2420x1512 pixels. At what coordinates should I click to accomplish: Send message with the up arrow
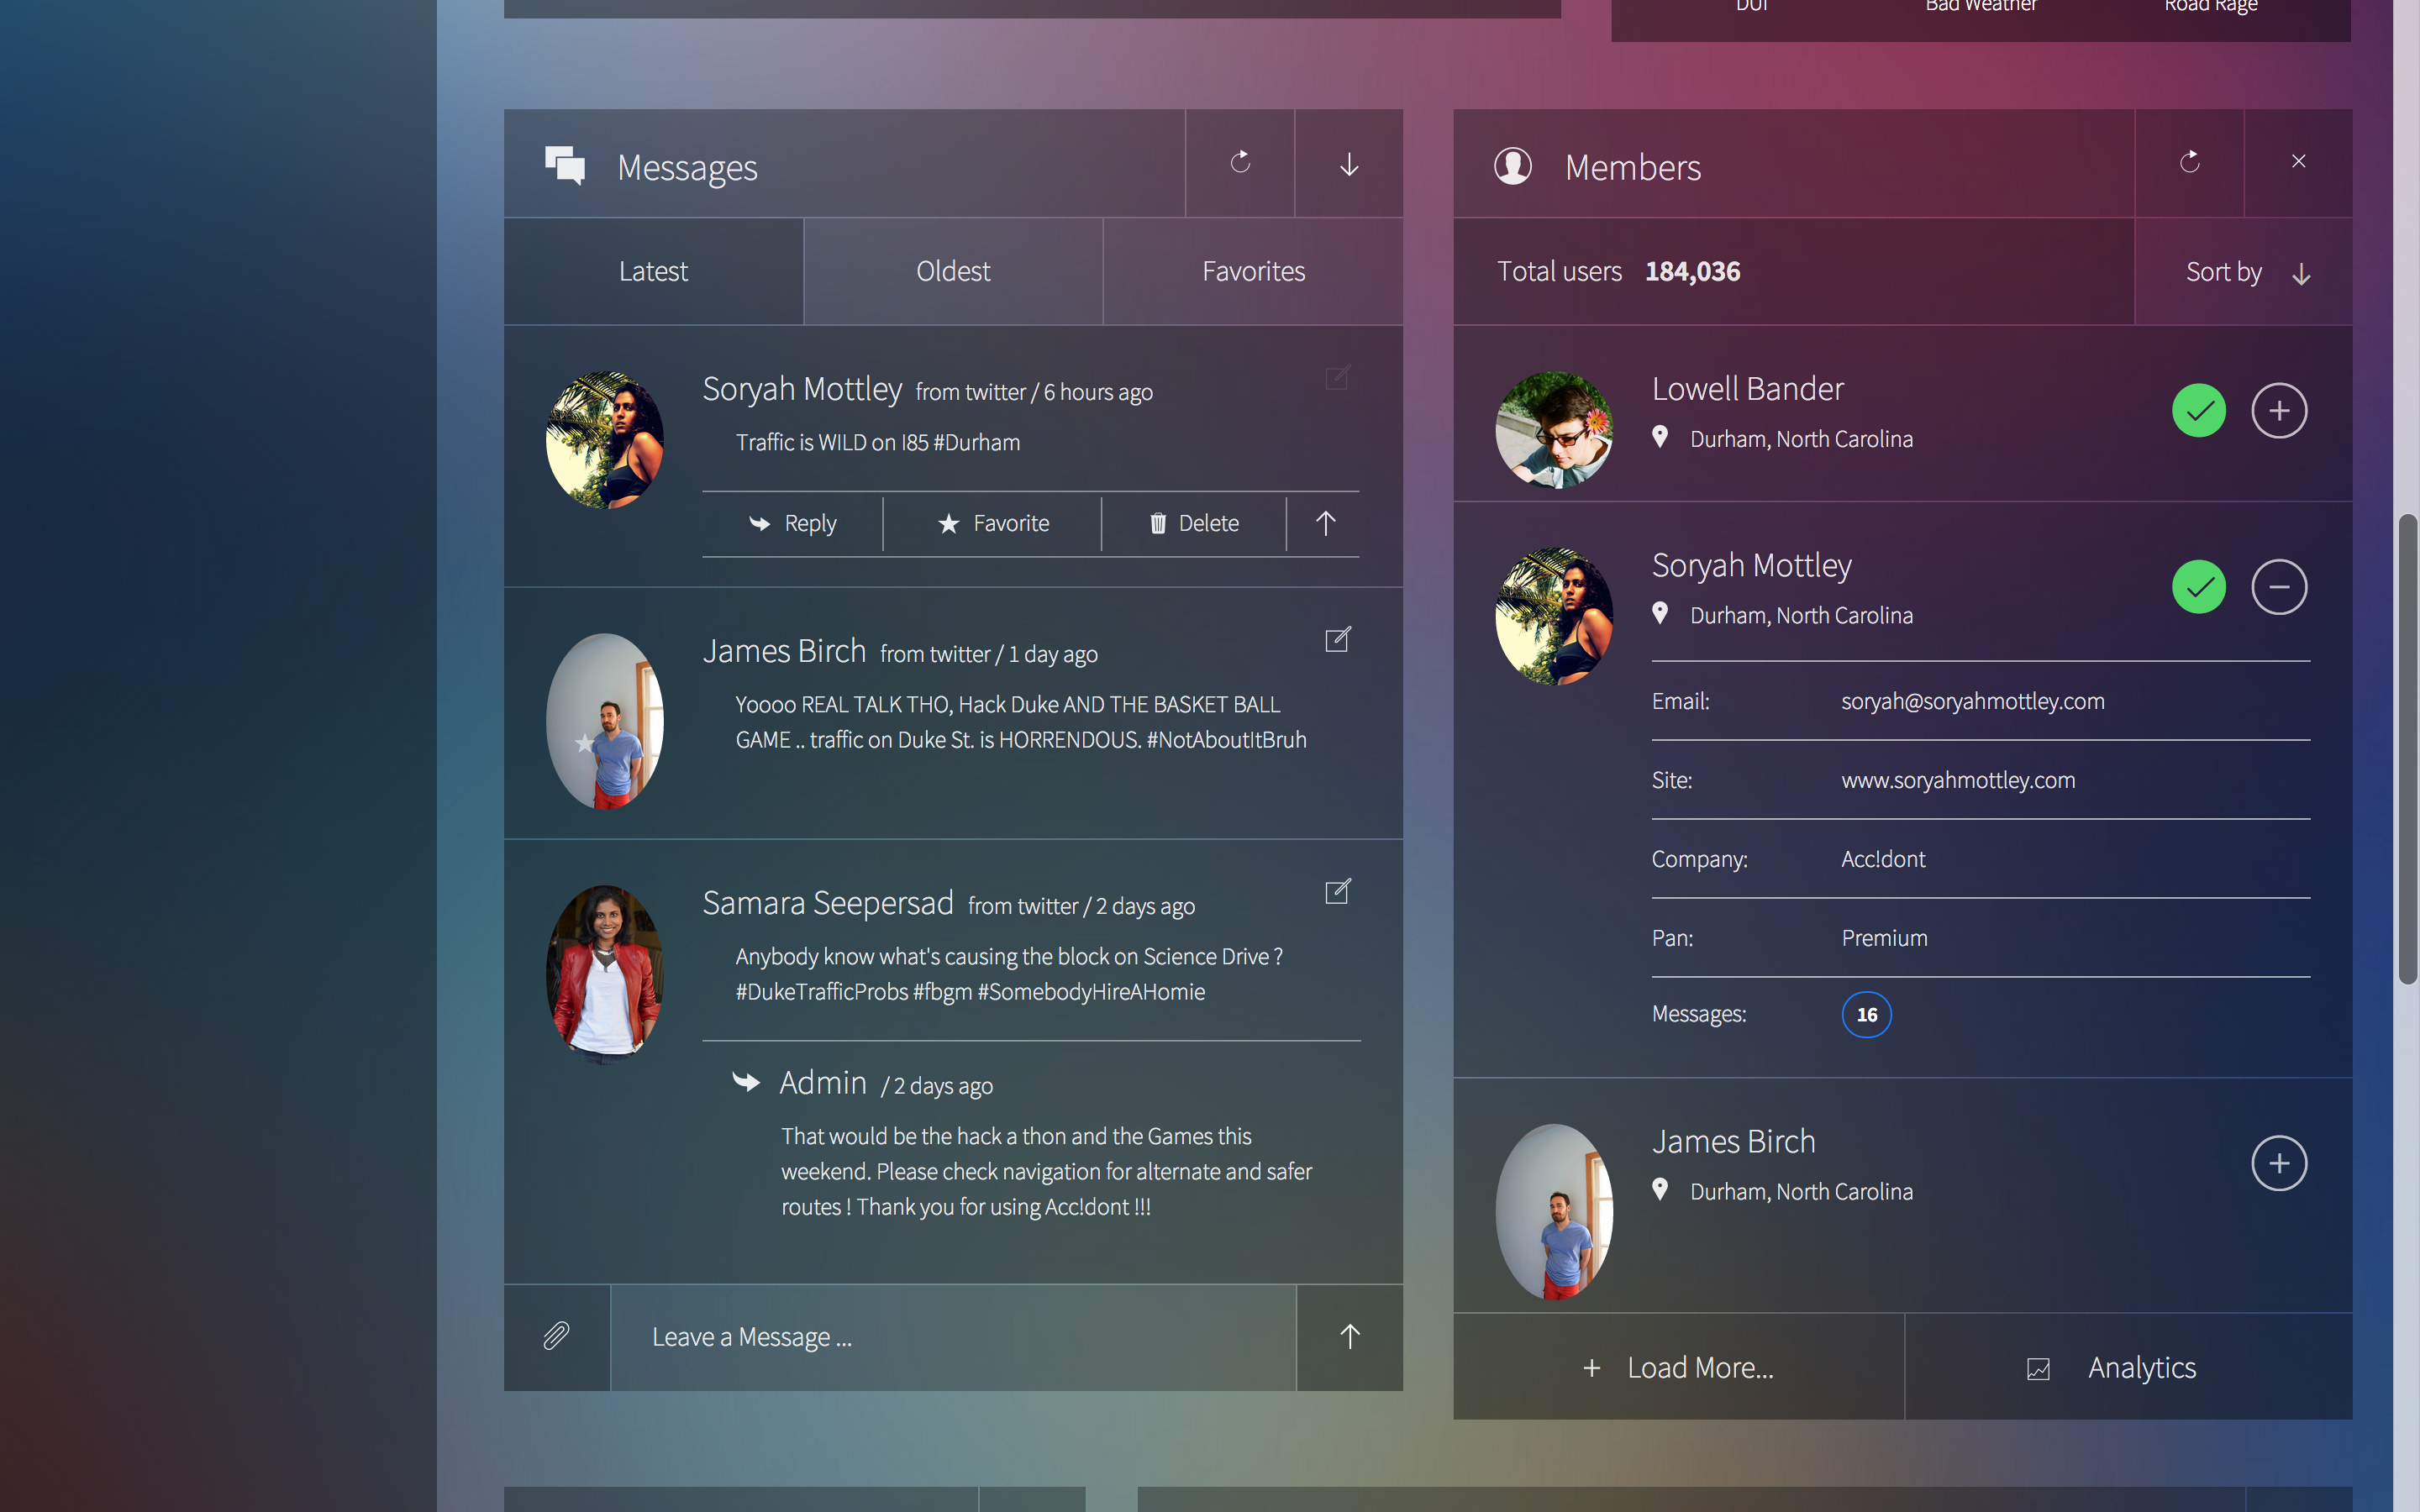1349,1336
